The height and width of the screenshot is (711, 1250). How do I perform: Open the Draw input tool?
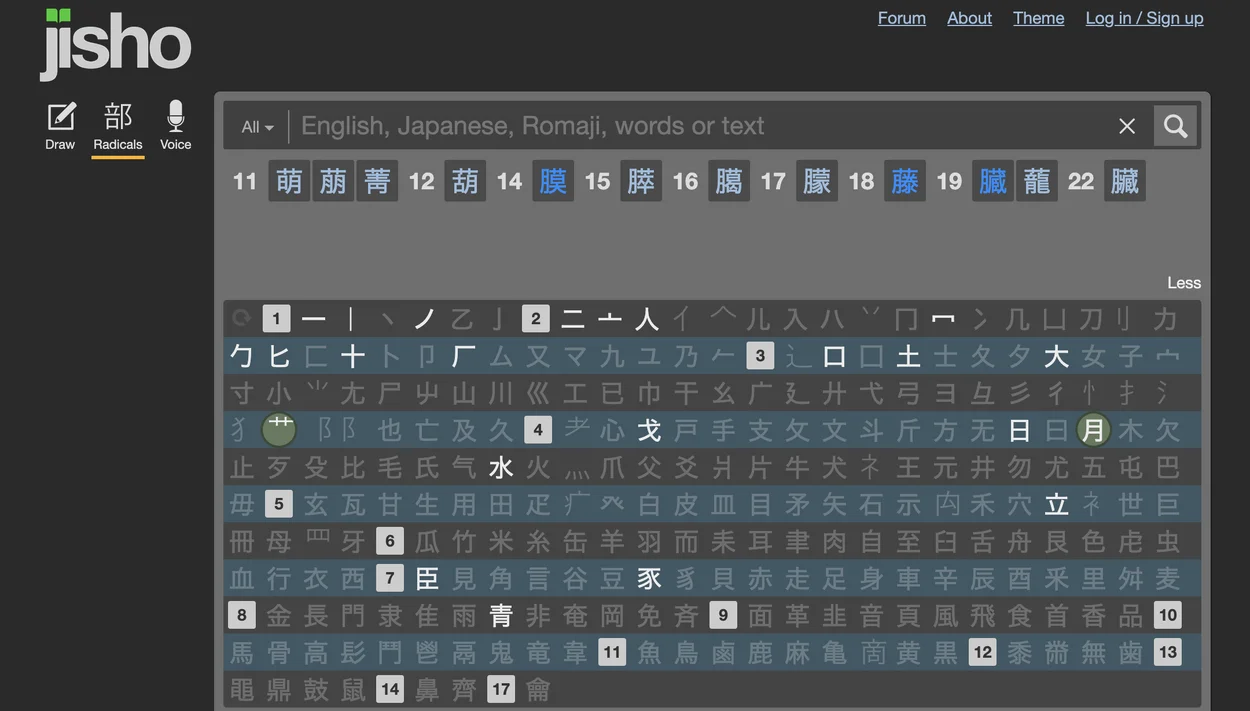point(60,126)
